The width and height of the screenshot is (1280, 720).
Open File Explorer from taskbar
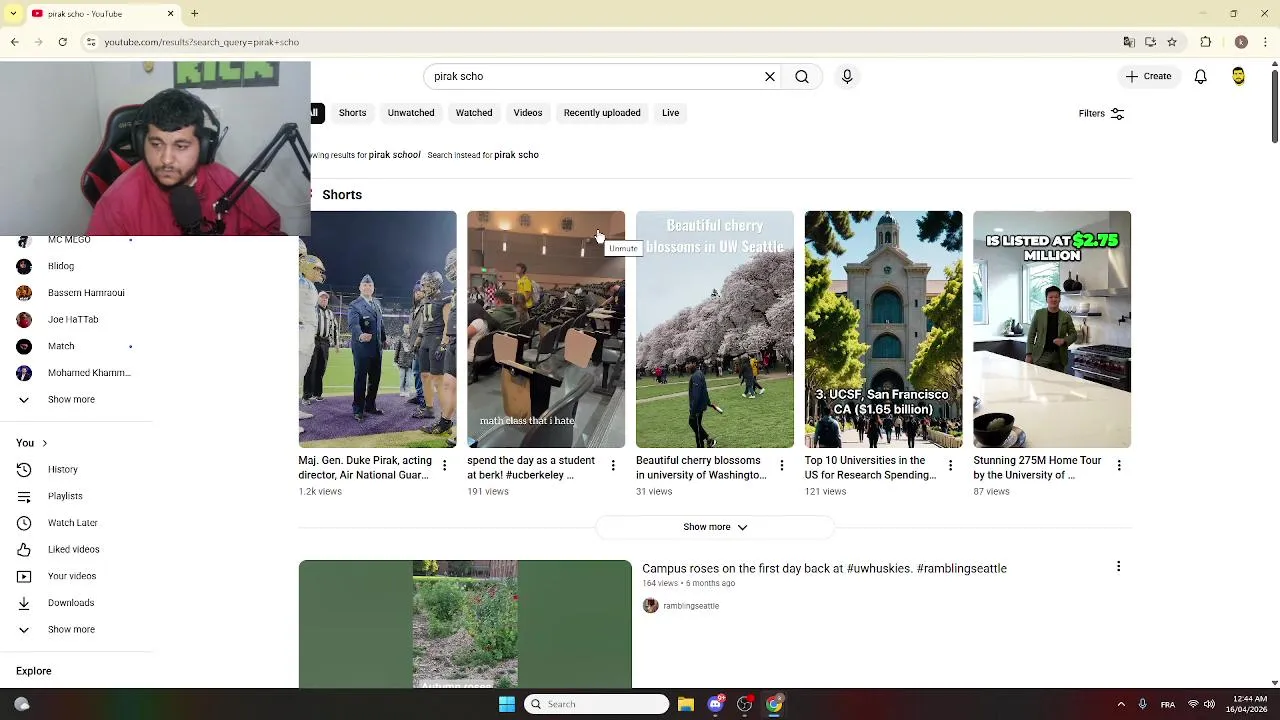click(x=686, y=704)
